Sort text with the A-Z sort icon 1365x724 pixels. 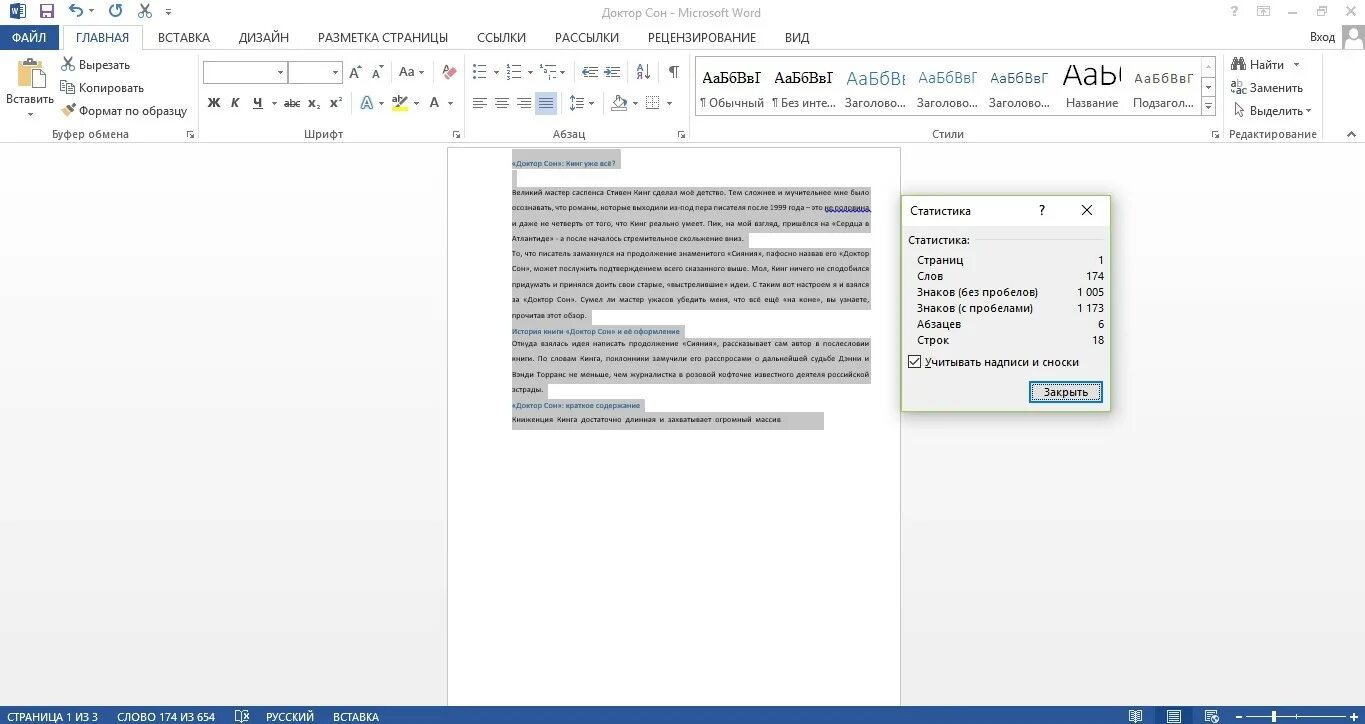point(643,72)
